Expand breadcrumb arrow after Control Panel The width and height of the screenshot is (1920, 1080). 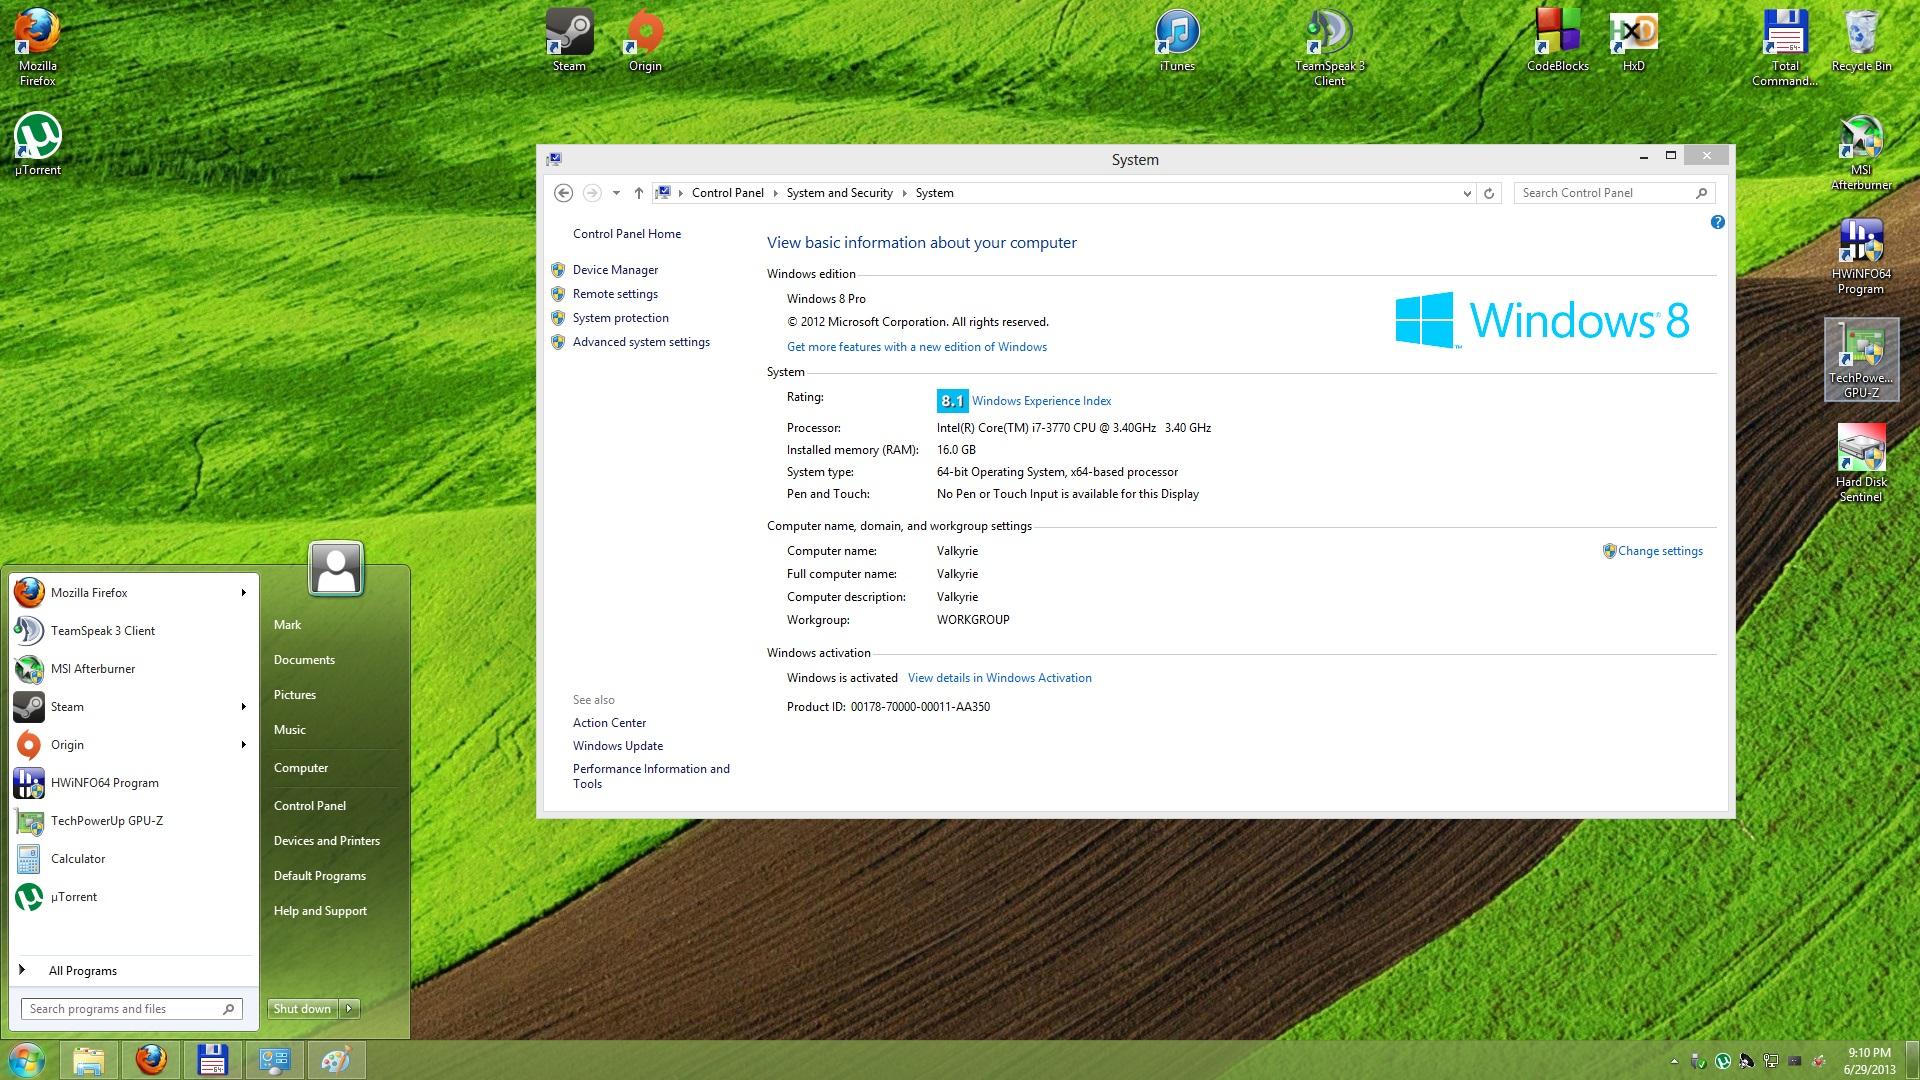[775, 193]
